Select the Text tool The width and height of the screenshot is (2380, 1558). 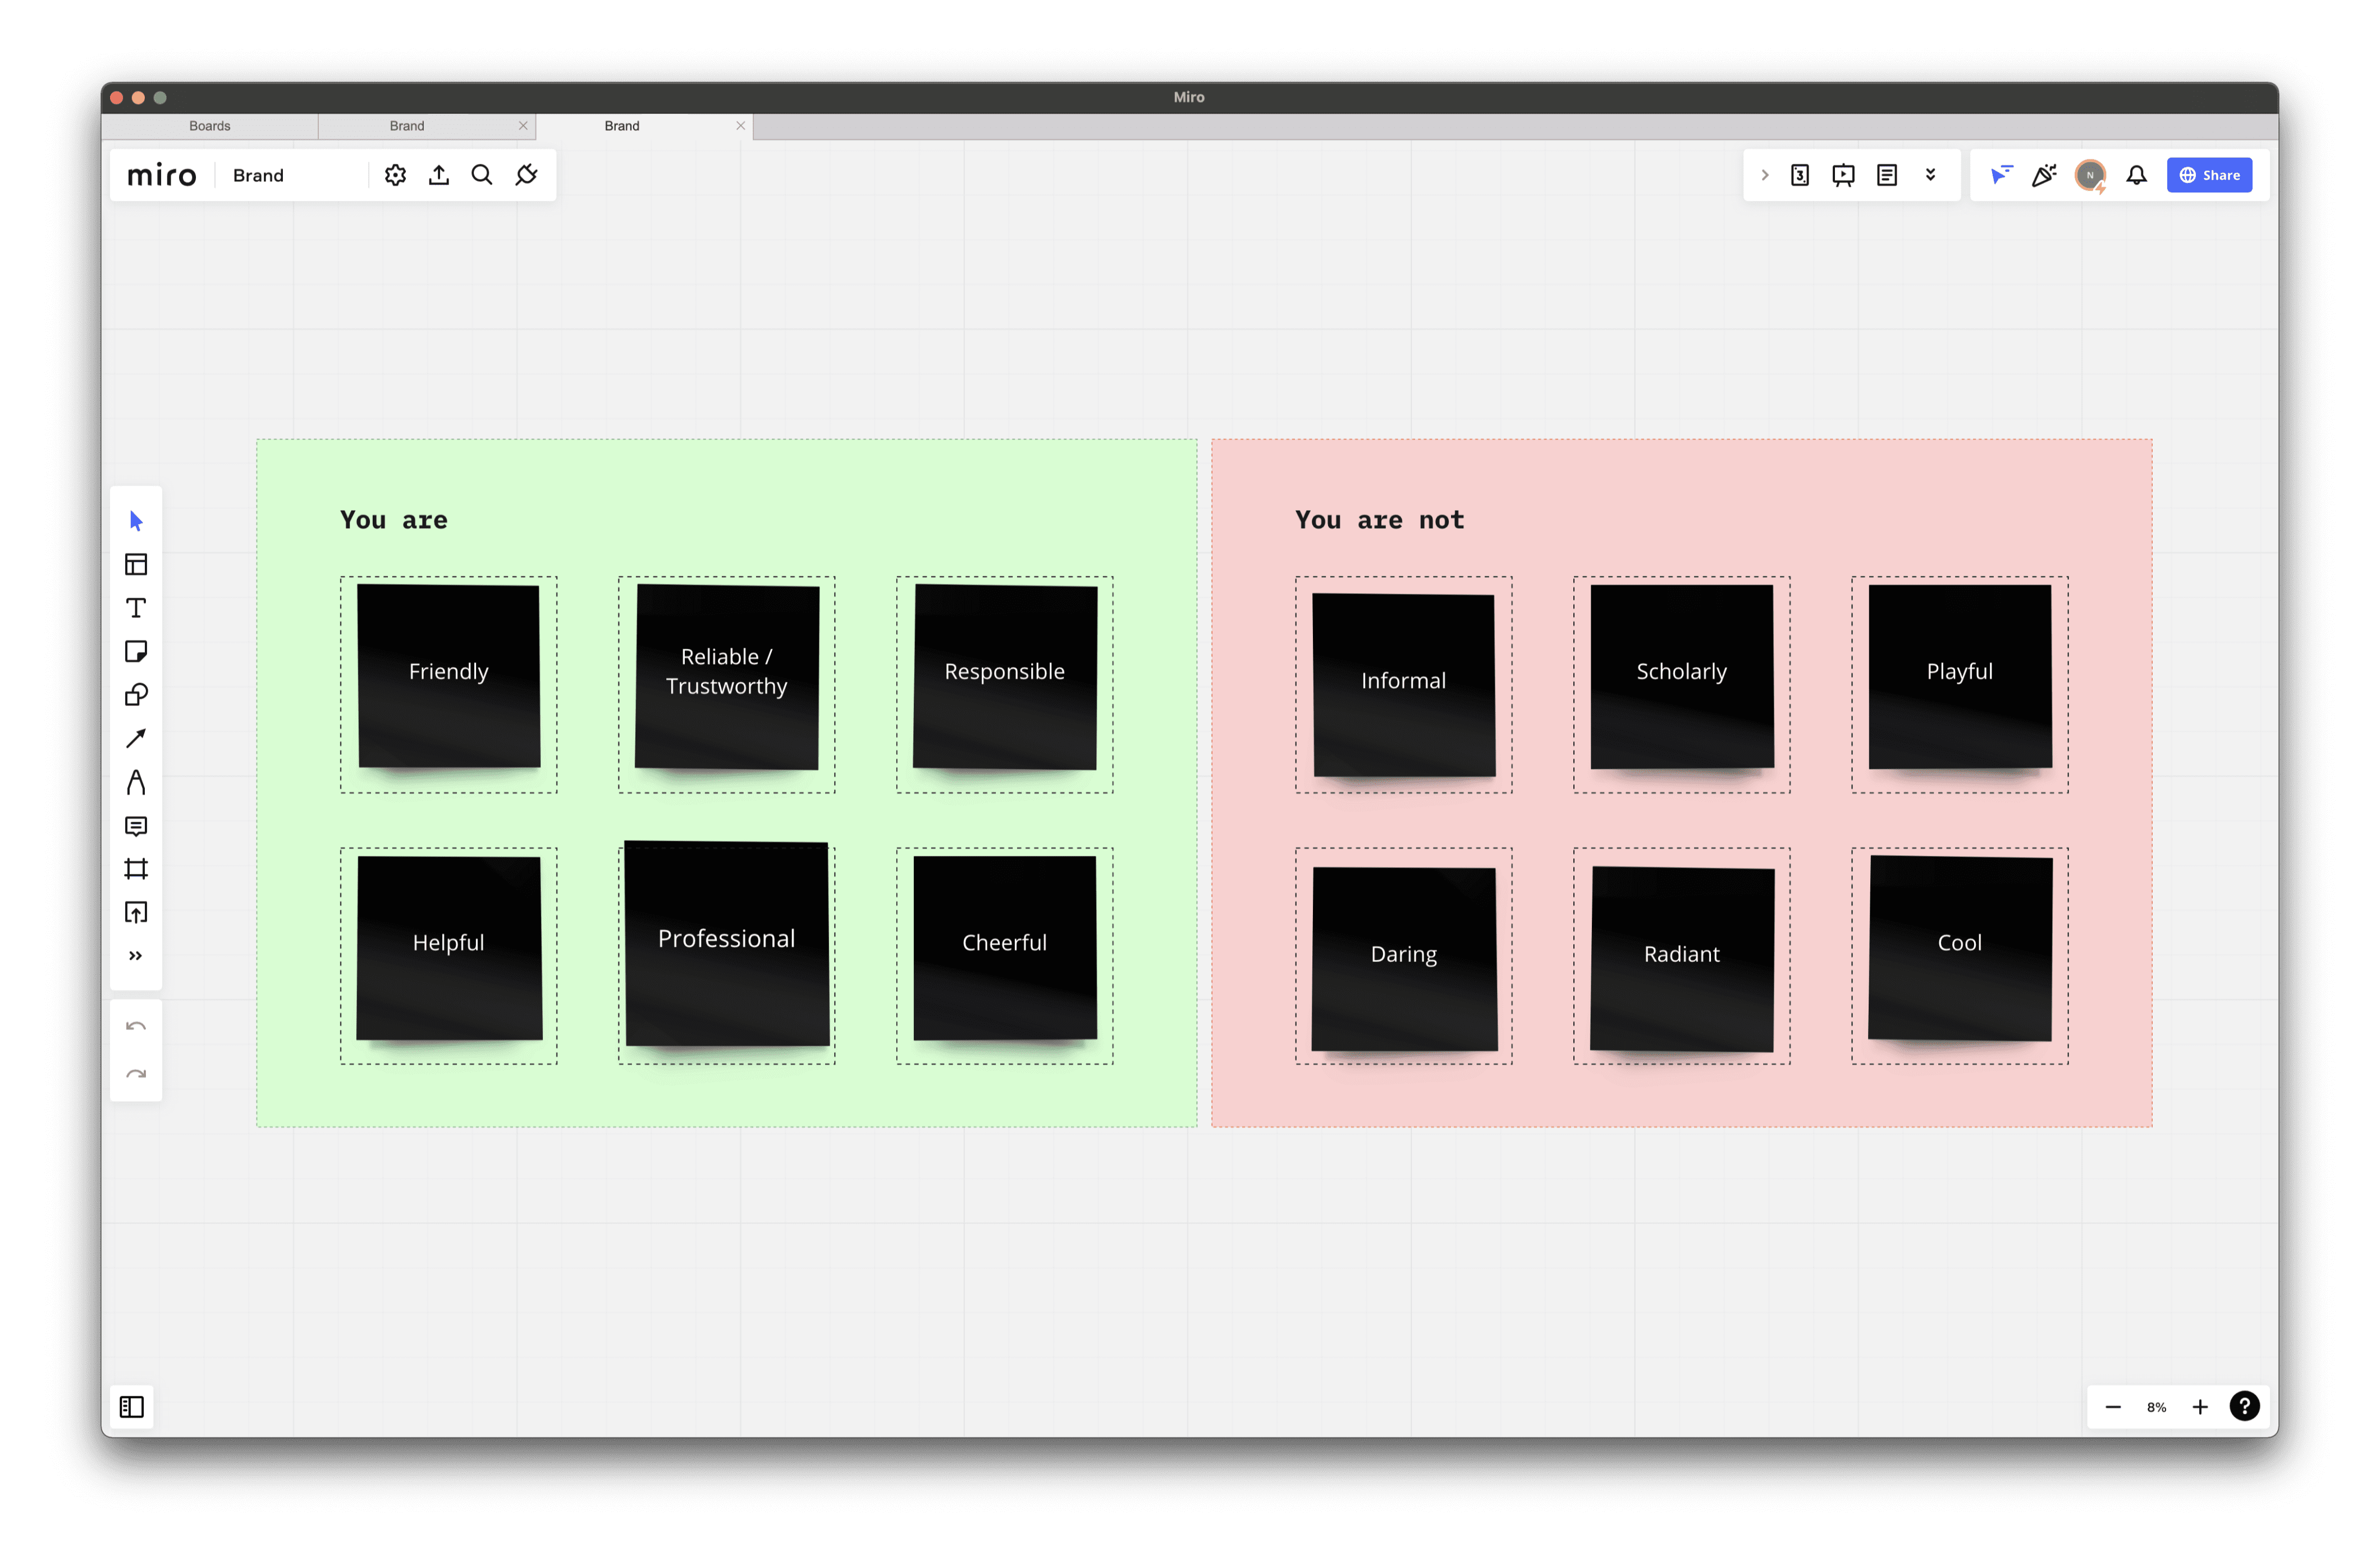coord(136,608)
